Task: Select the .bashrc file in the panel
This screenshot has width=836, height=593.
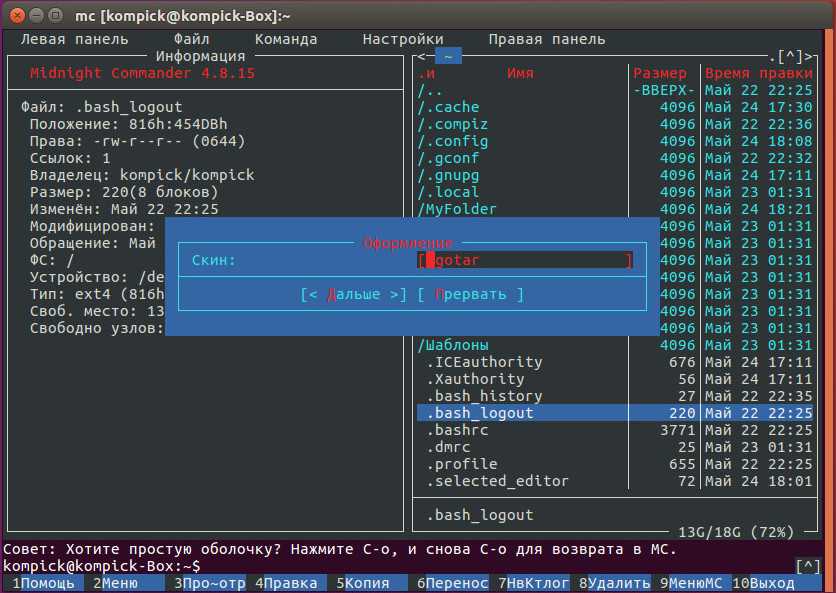Action: pyautogui.click(x=456, y=430)
